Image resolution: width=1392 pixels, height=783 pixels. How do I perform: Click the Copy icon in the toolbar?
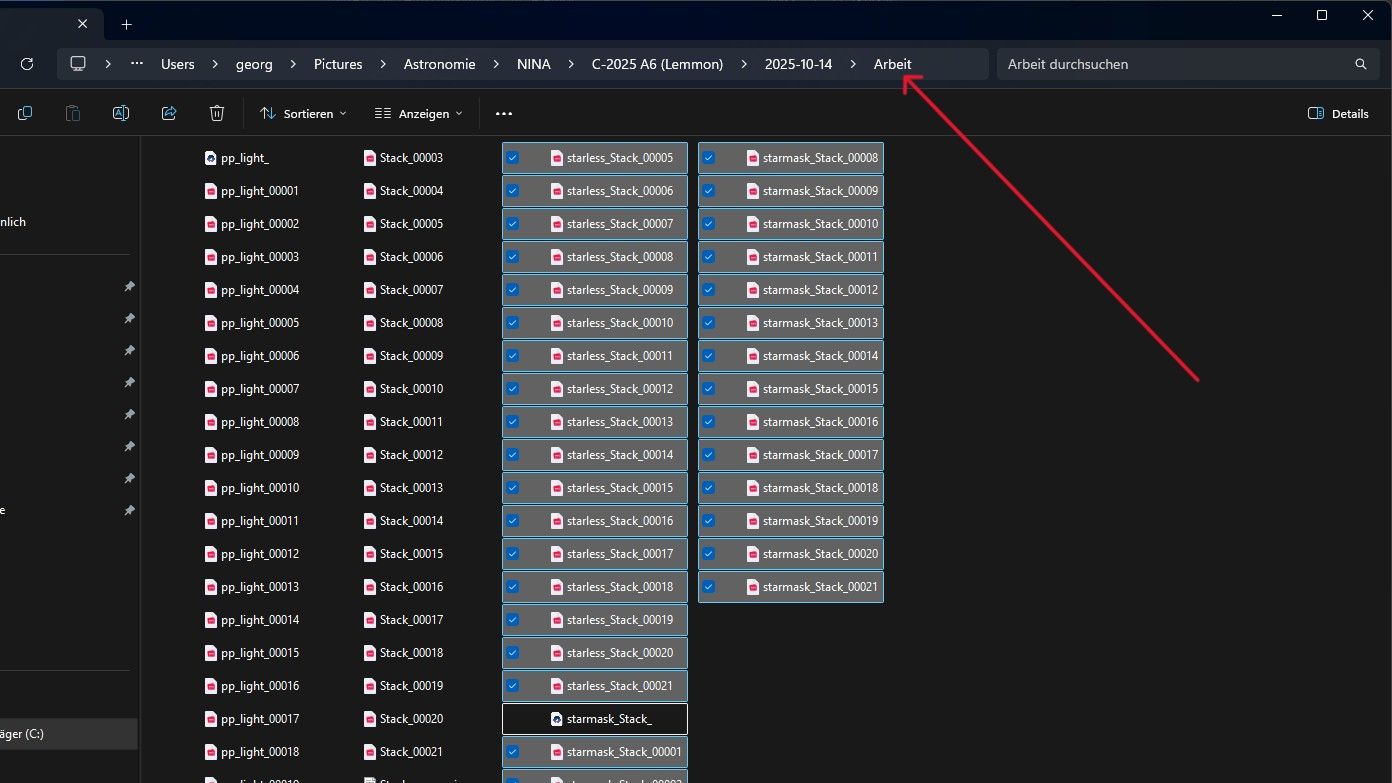click(x=25, y=114)
